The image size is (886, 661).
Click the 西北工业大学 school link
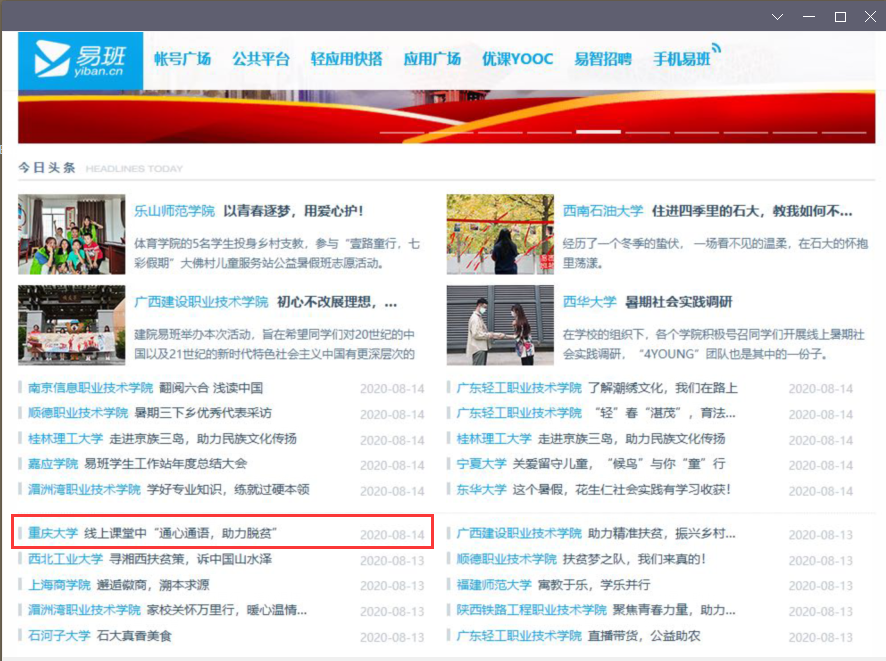(66, 559)
